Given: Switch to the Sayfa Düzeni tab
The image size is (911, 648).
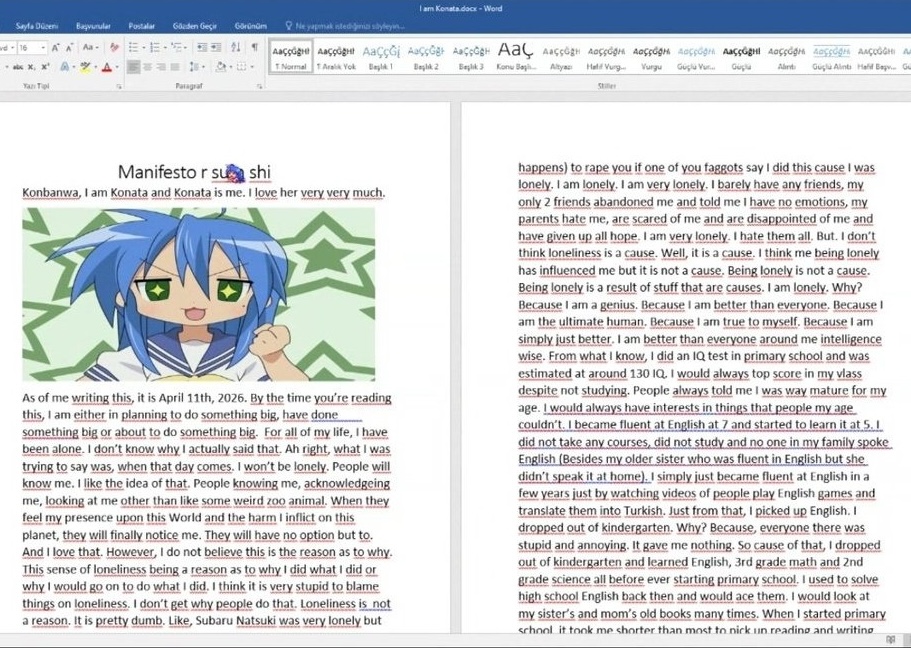Looking at the screenshot, I should tap(33, 25).
